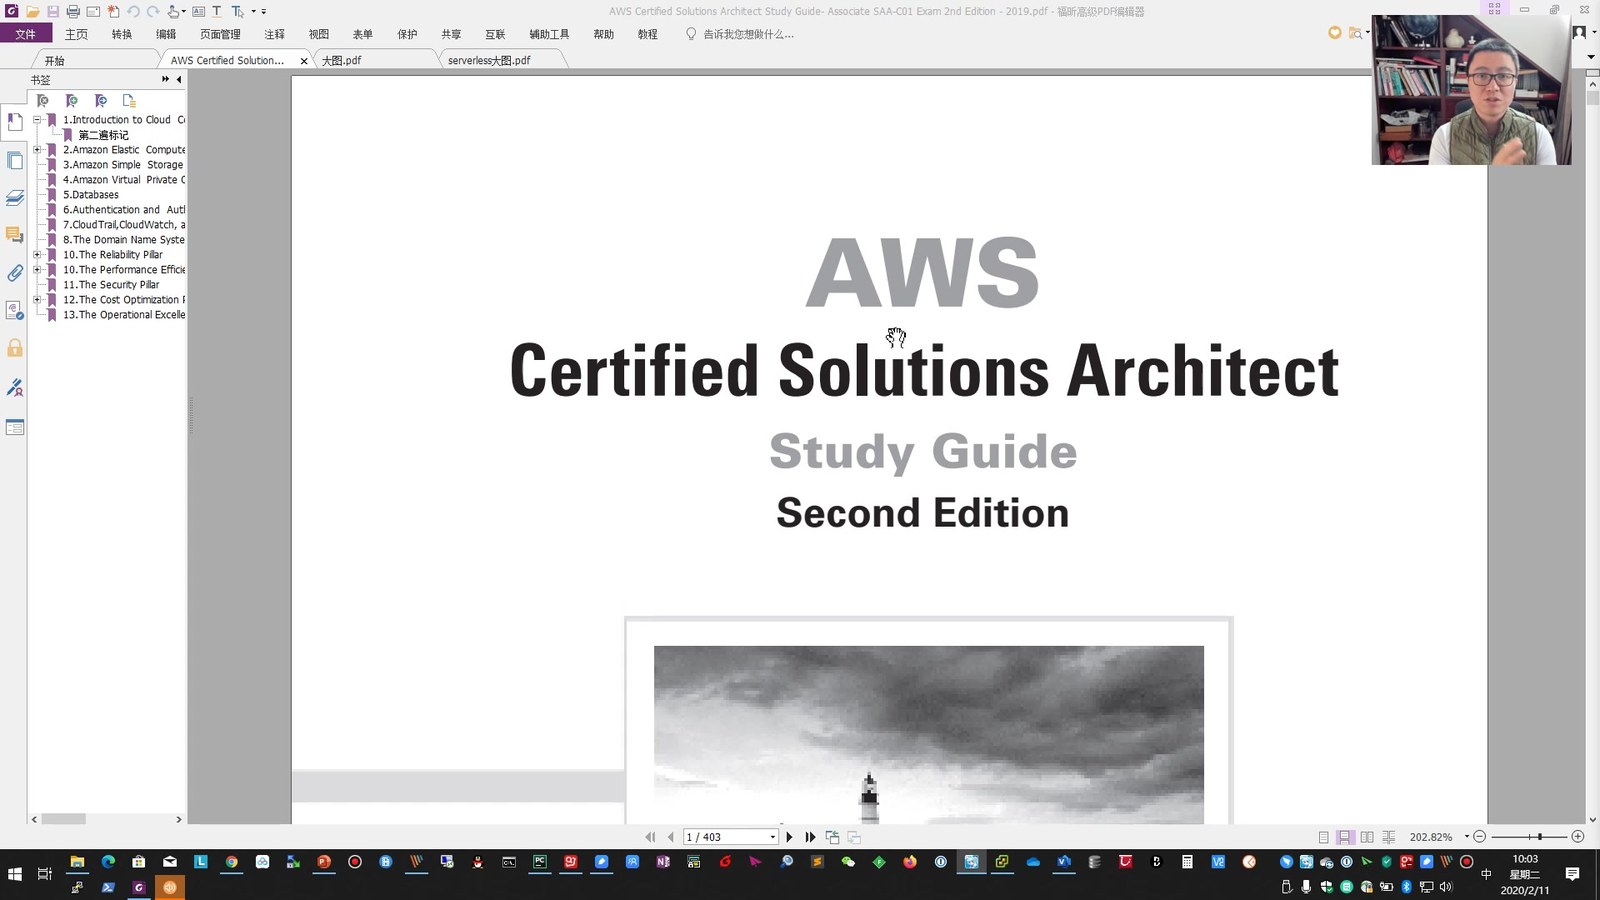Screen dimensions: 1600x900
Task: Go to next page arrow
Action: (x=789, y=837)
